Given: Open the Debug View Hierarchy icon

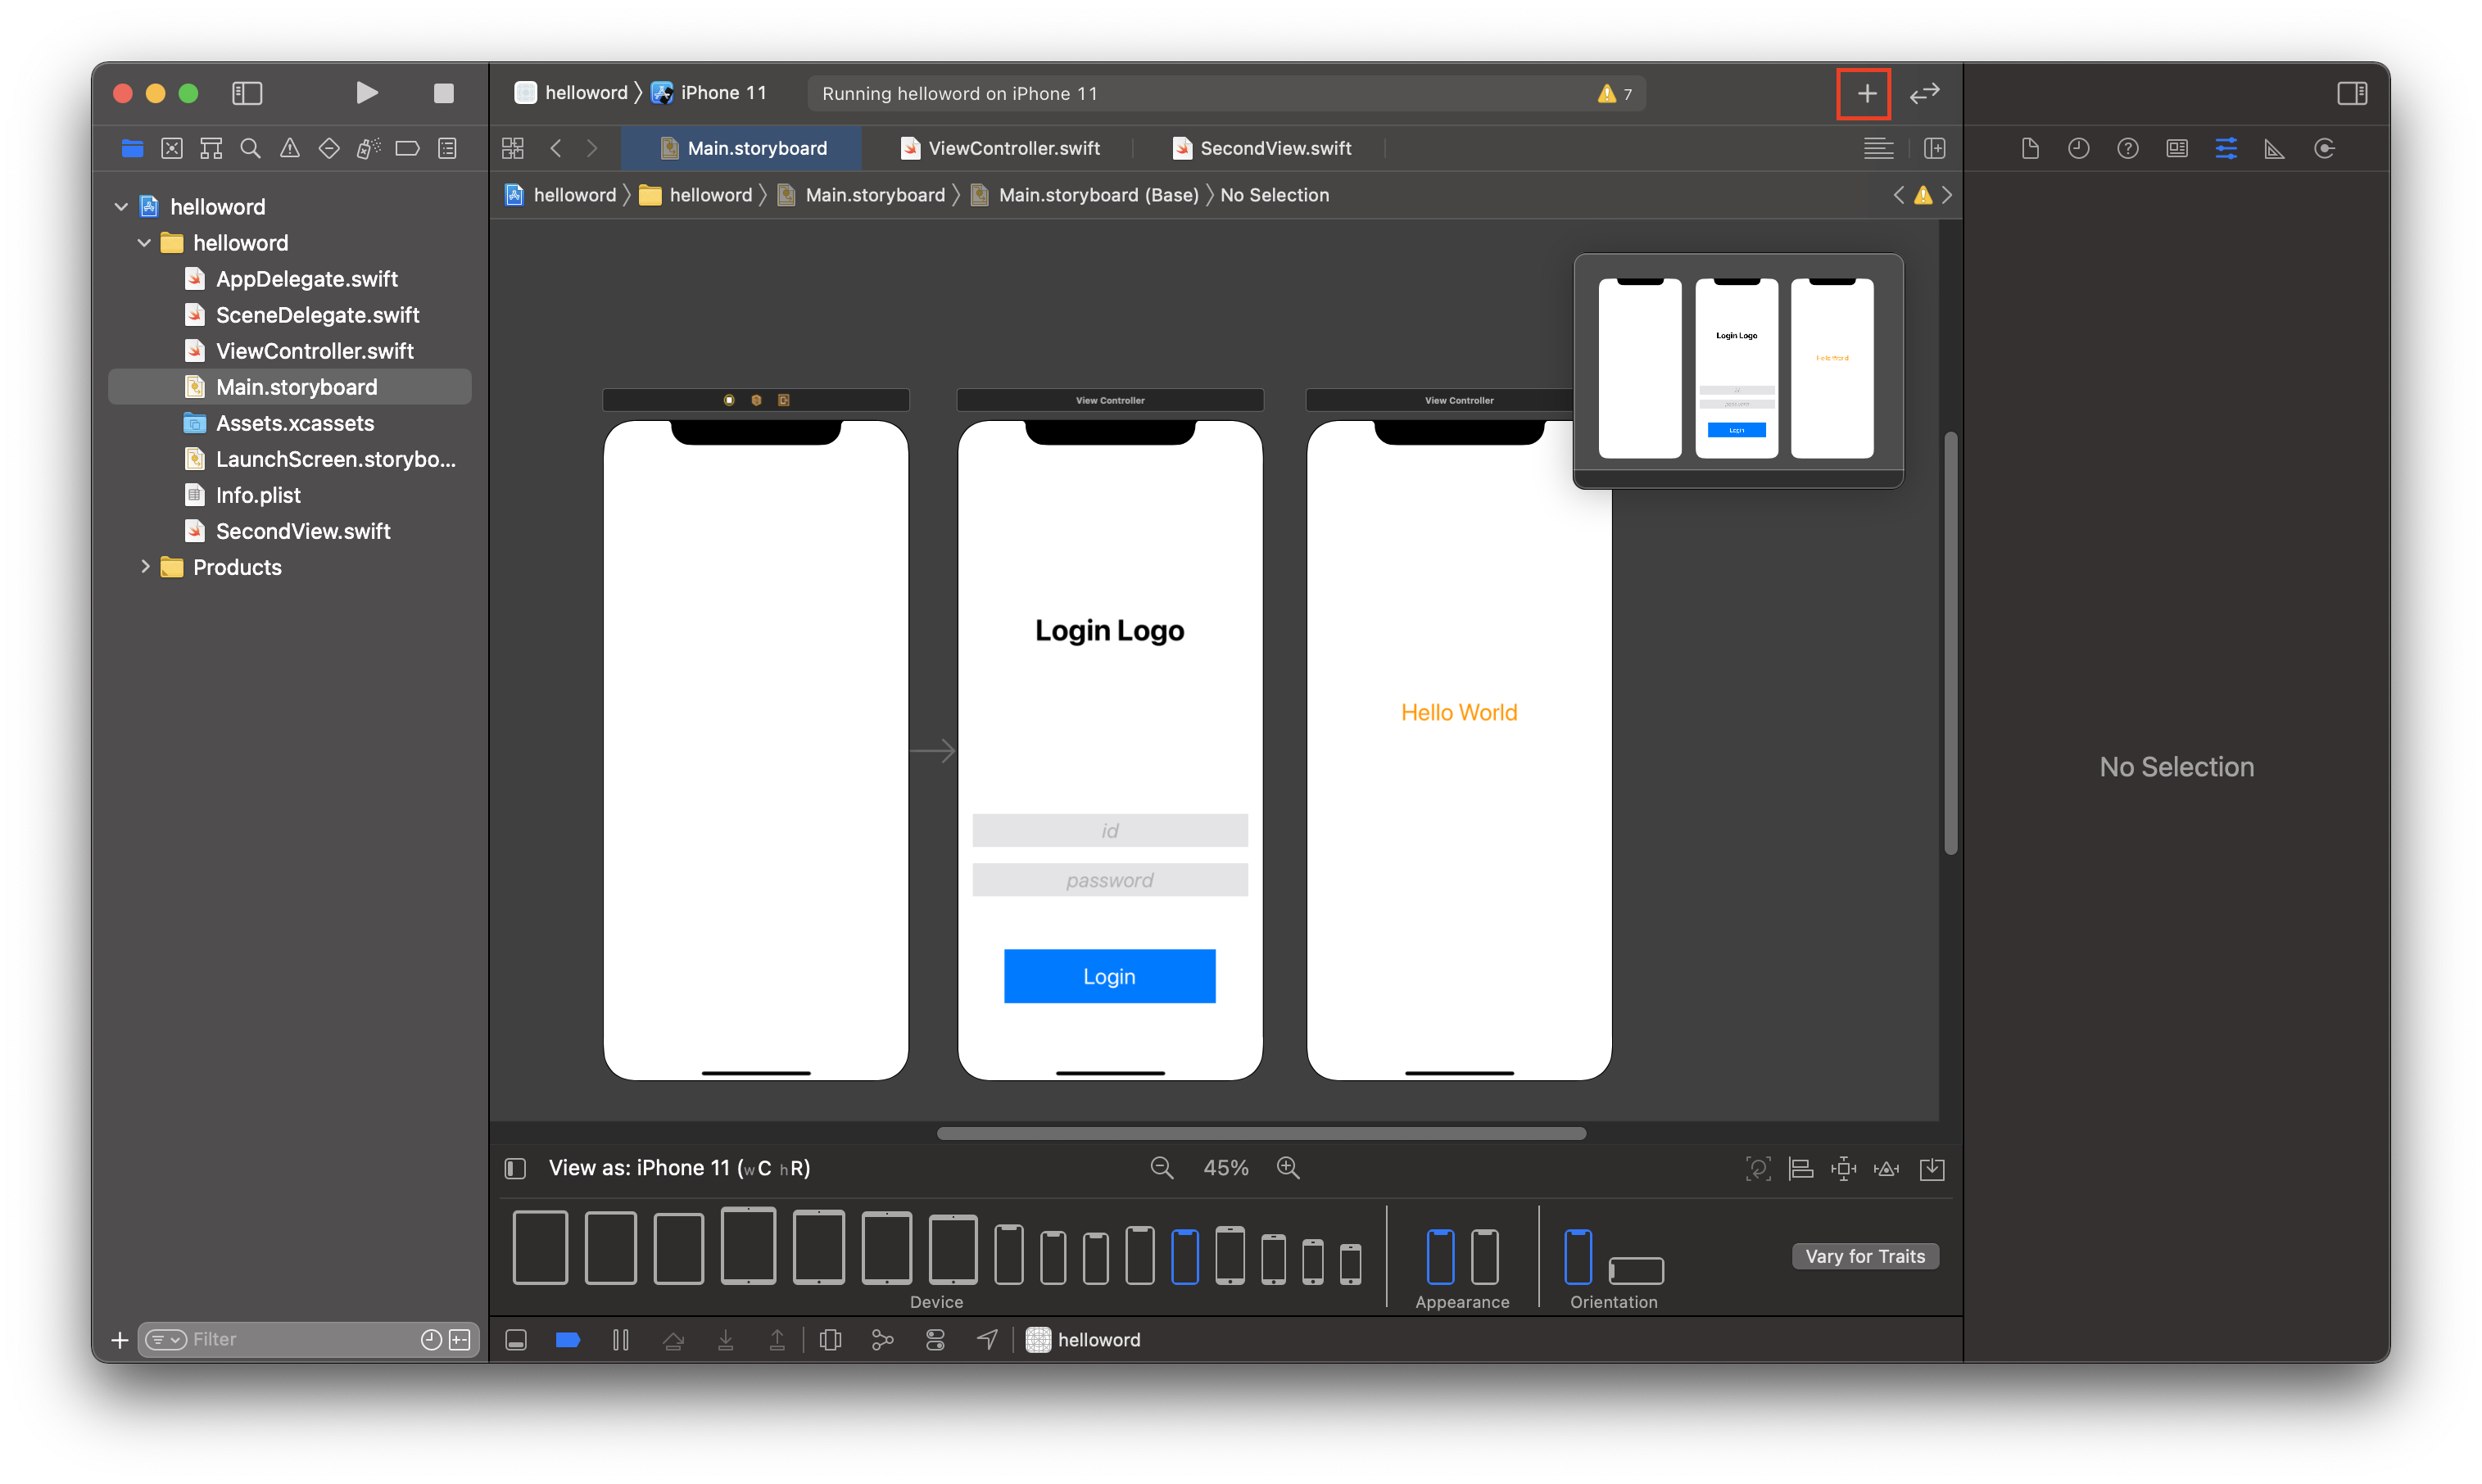Looking at the screenshot, I should coord(830,1339).
